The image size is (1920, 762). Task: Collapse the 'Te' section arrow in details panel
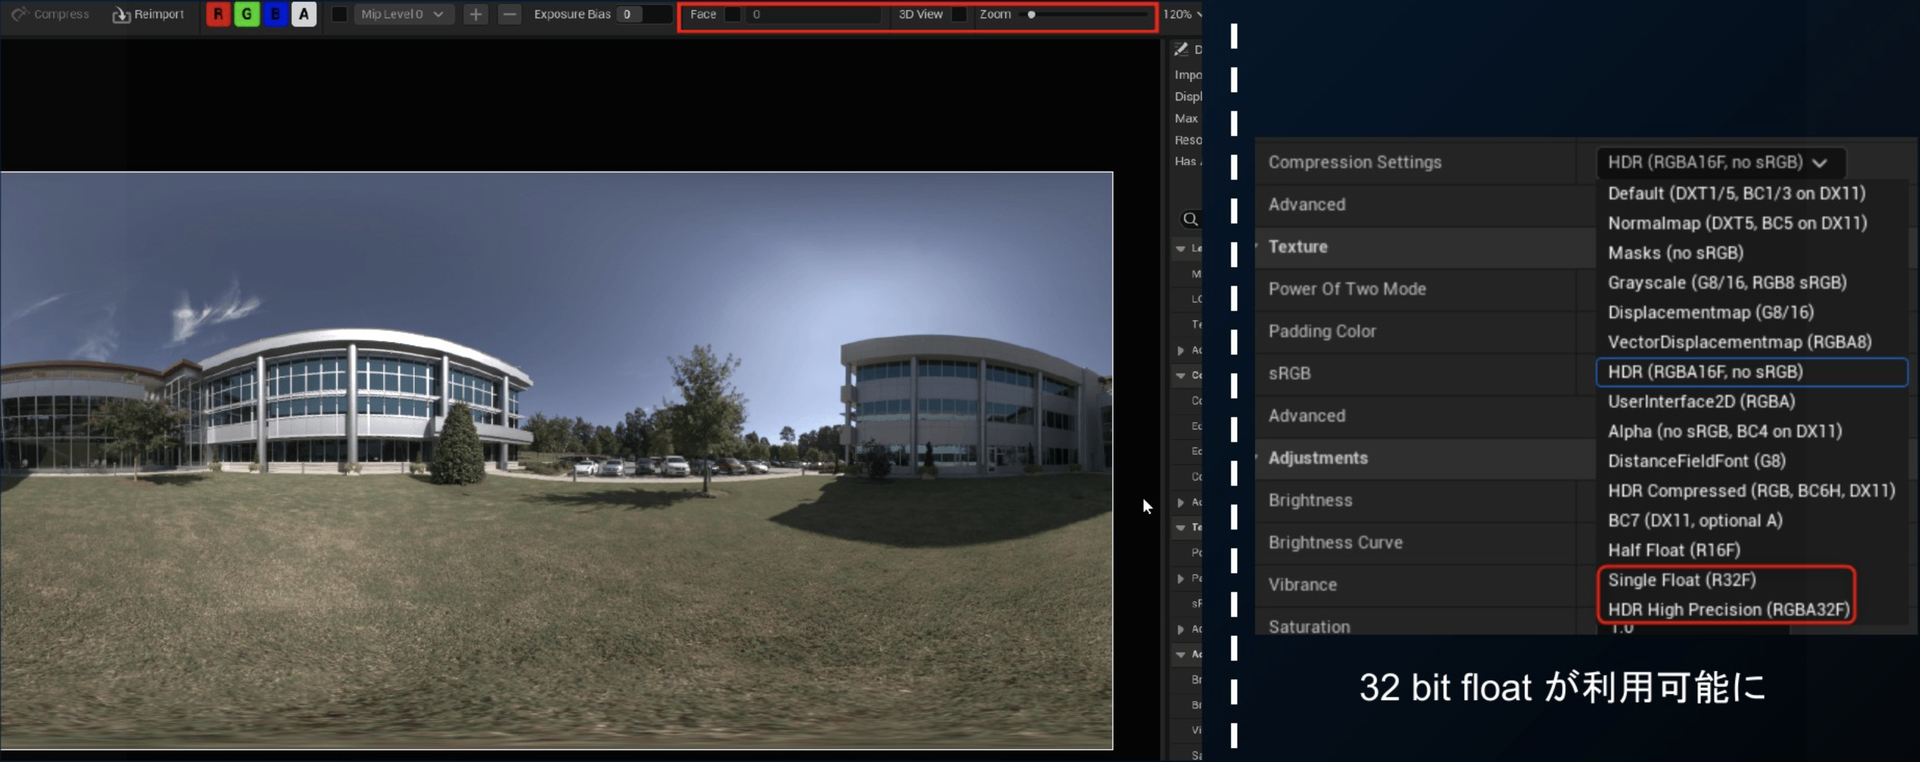[x=1181, y=527]
